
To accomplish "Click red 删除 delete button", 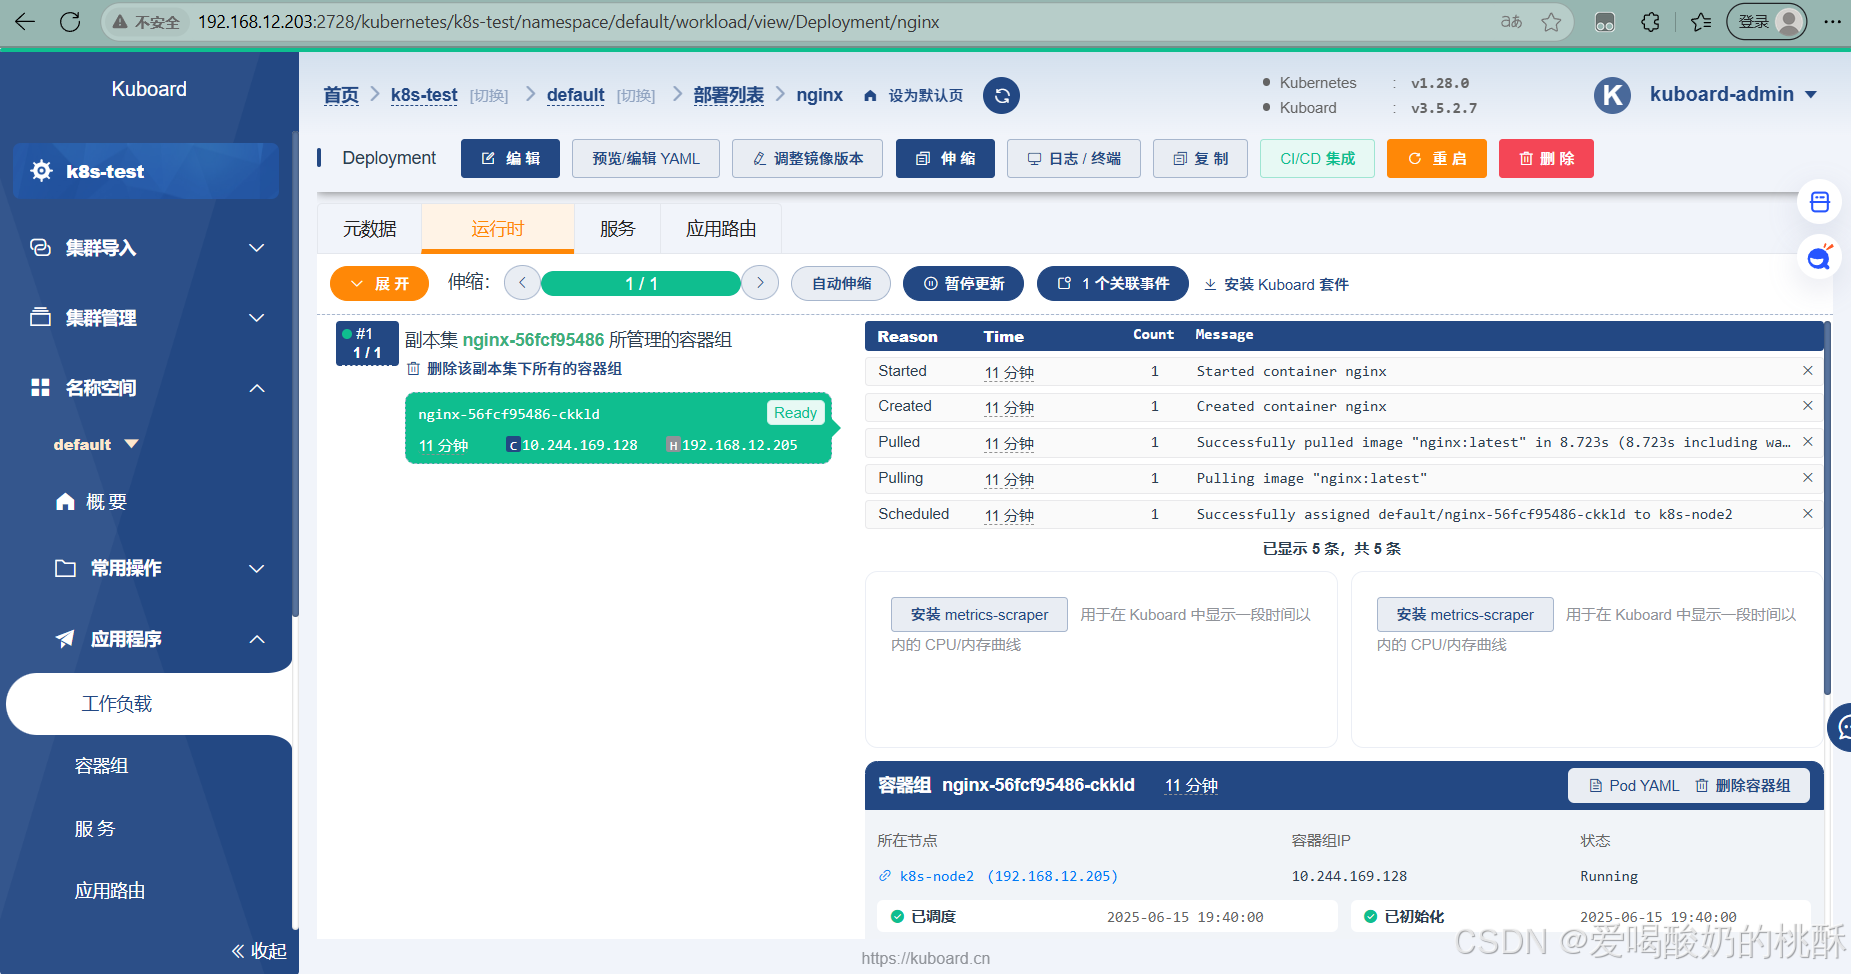I will coord(1546,158).
